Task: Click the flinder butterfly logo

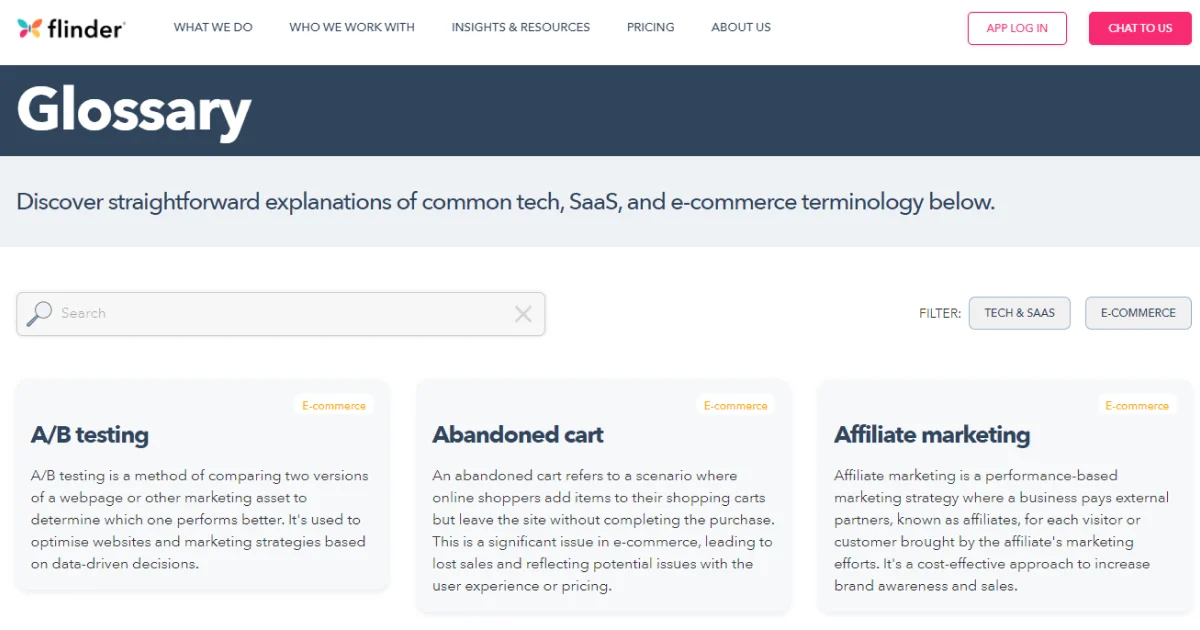Action: click(x=70, y=28)
